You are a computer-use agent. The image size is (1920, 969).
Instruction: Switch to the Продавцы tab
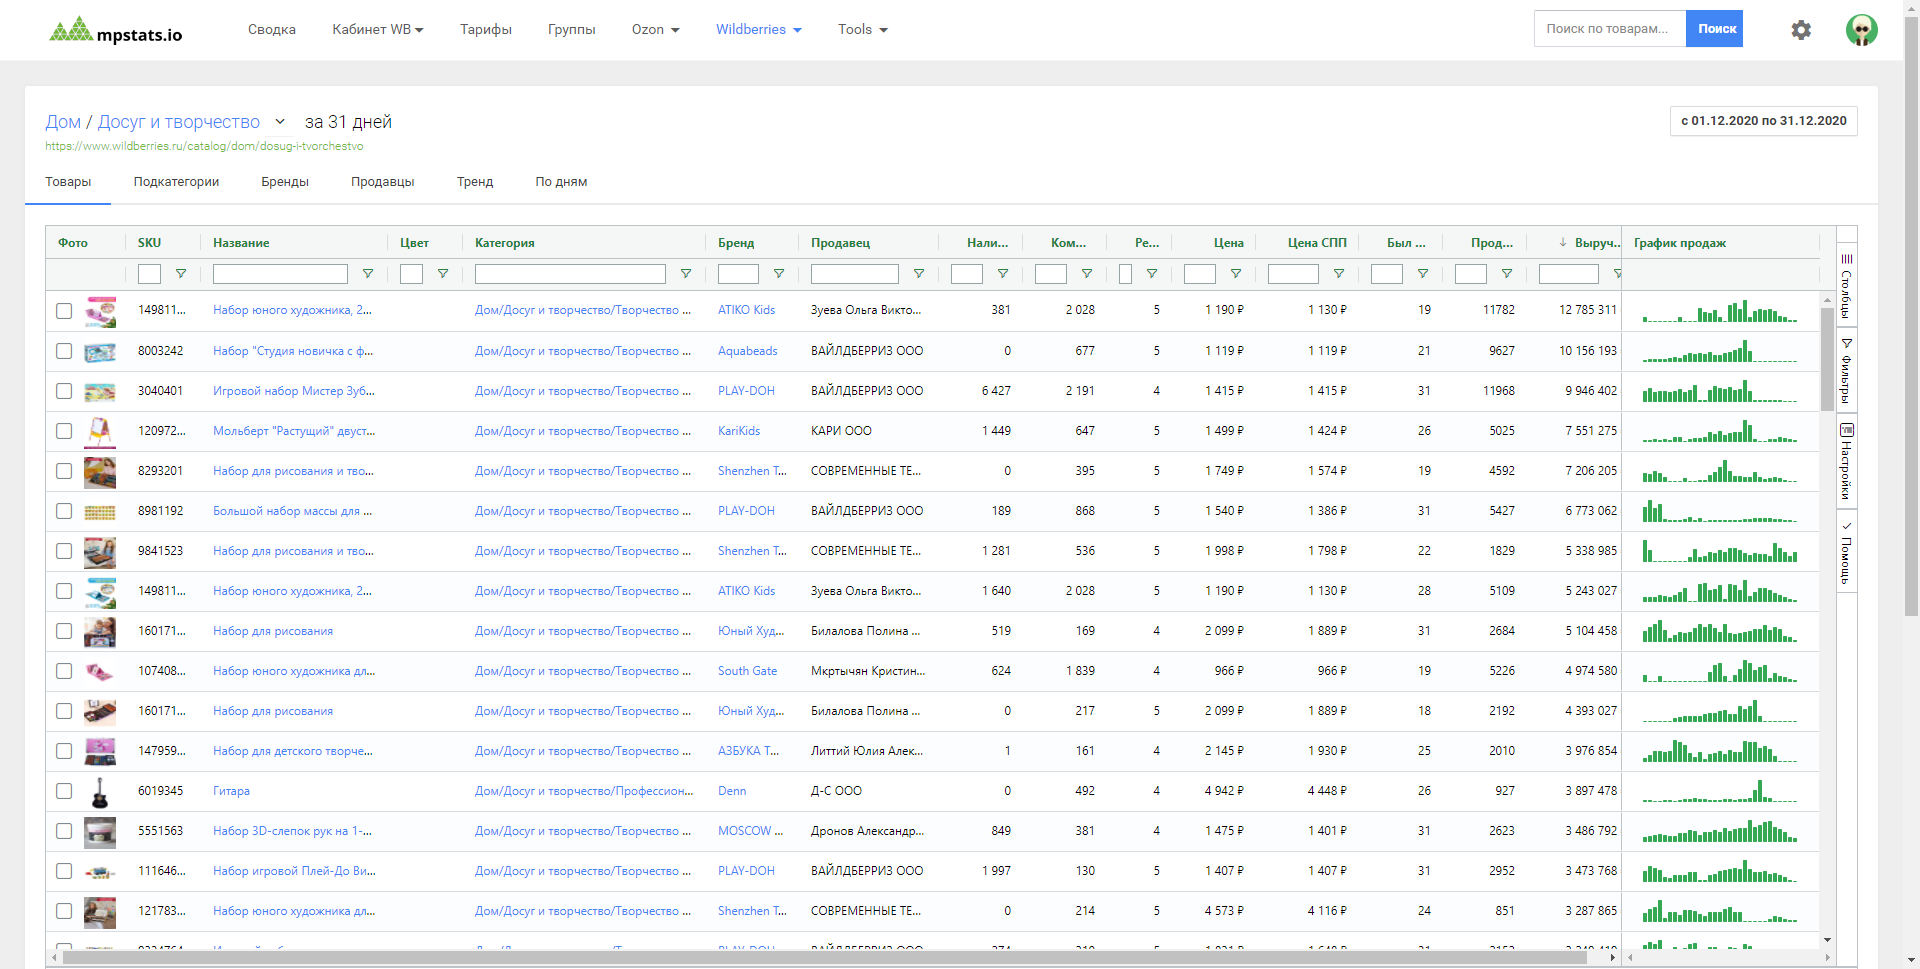(x=382, y=182)
